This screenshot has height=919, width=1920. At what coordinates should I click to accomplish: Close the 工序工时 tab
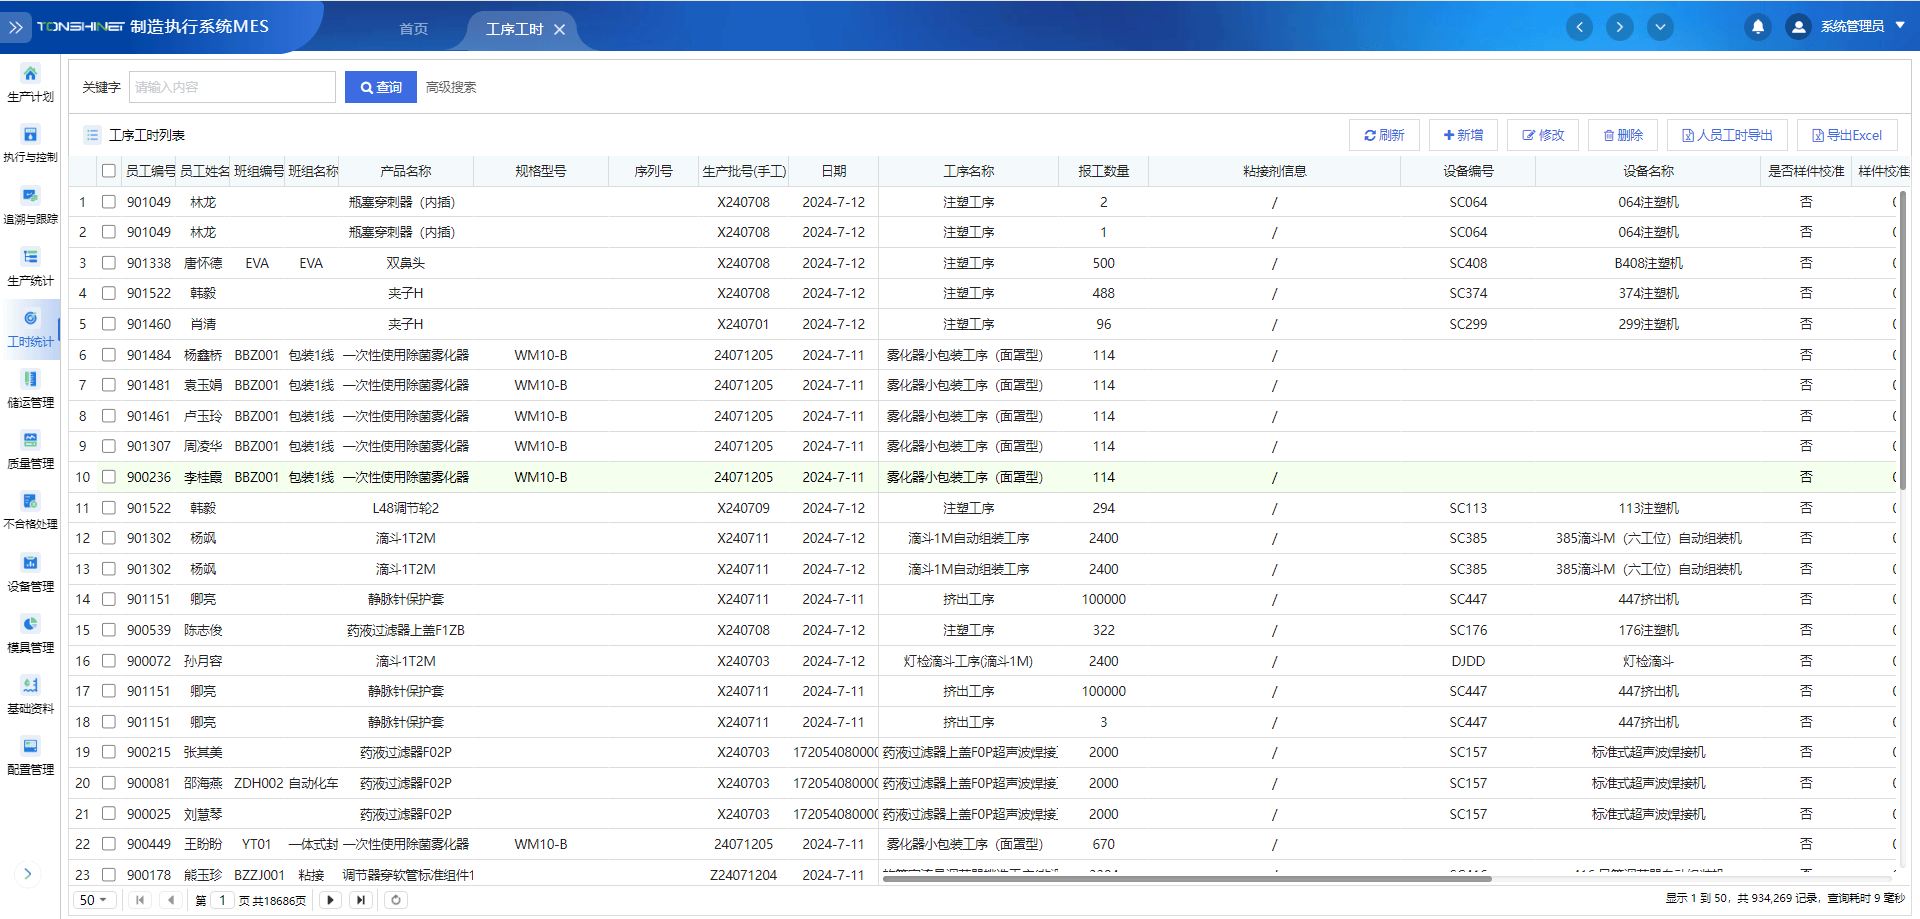pyautogui.click(x=560, y=30)
